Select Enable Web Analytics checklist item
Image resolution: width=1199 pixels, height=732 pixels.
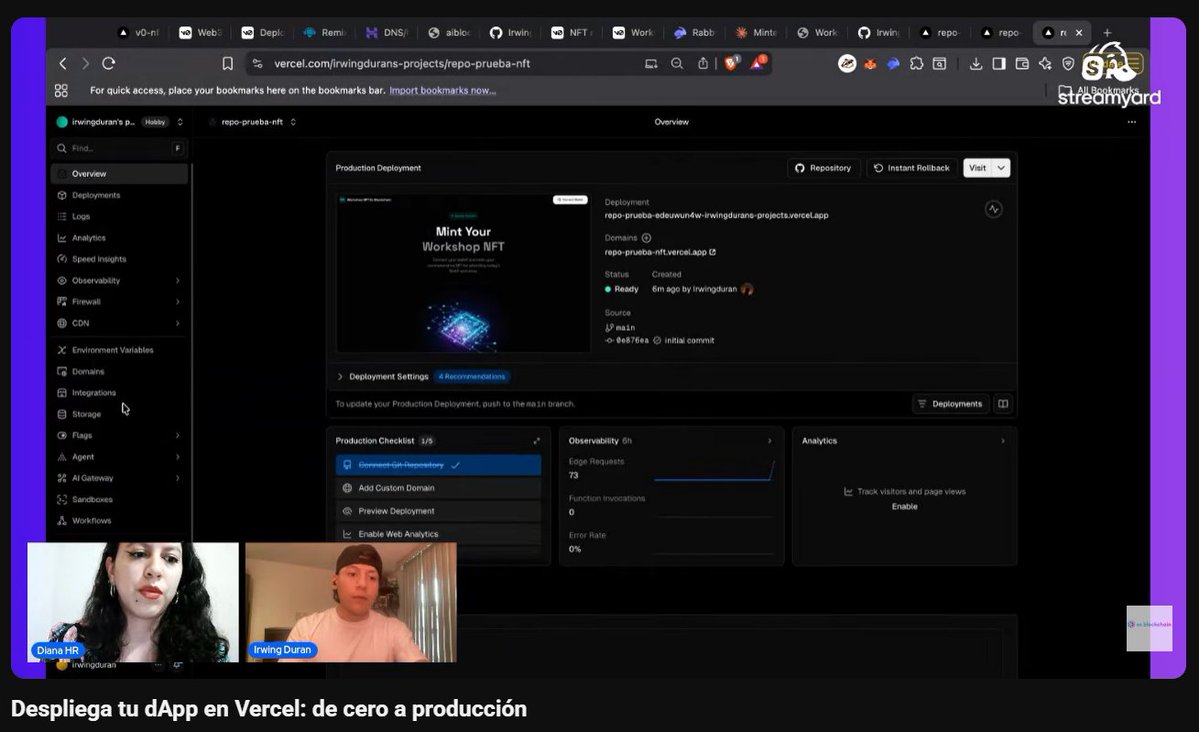[438, 534]
